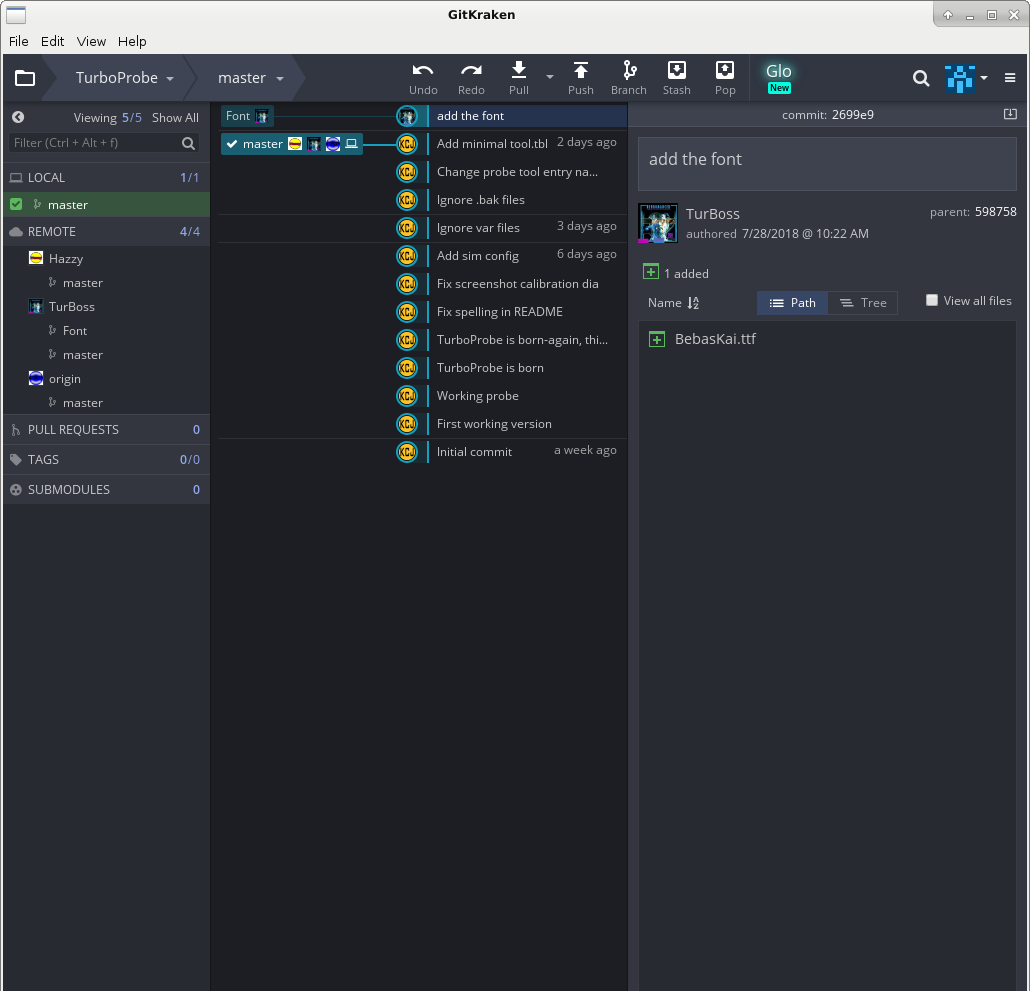This screenshot has width=1030, height=991.
Task: Enable the View all files checkbox
Action: click(931, 300)
